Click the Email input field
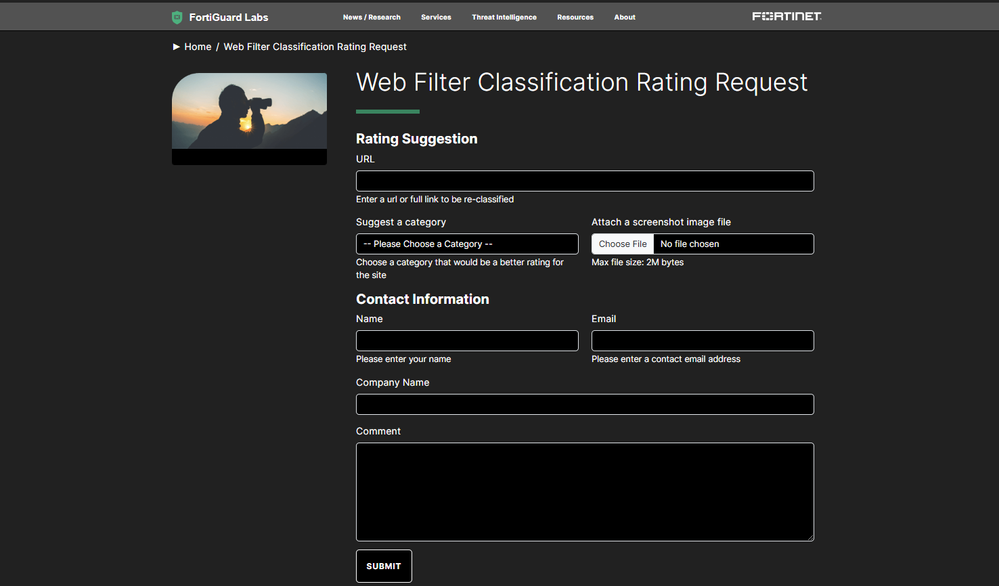Viewport: 999px width, 586px height. click(x=702, y=341)
